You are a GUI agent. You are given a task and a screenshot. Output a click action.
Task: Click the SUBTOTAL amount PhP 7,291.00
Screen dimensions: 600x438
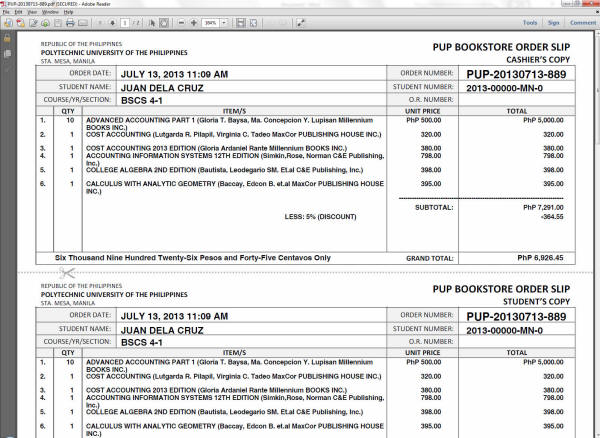coord(543,207)
